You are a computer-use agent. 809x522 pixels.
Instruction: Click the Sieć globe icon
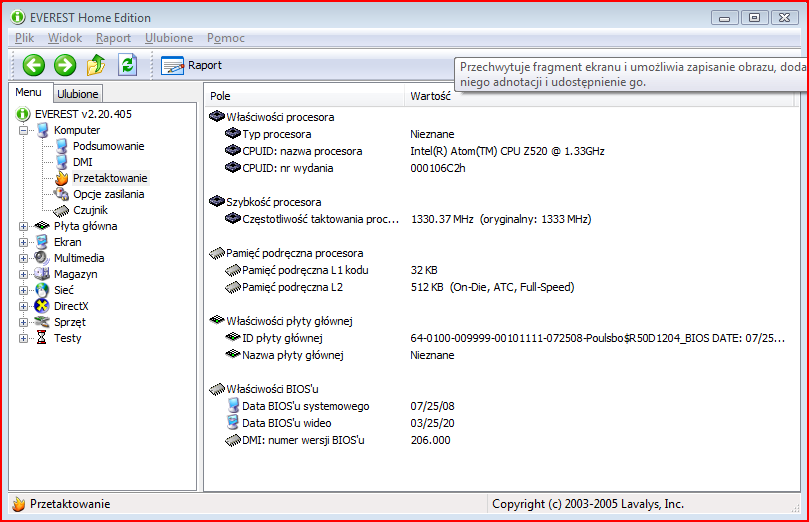[x=42, y=290]
